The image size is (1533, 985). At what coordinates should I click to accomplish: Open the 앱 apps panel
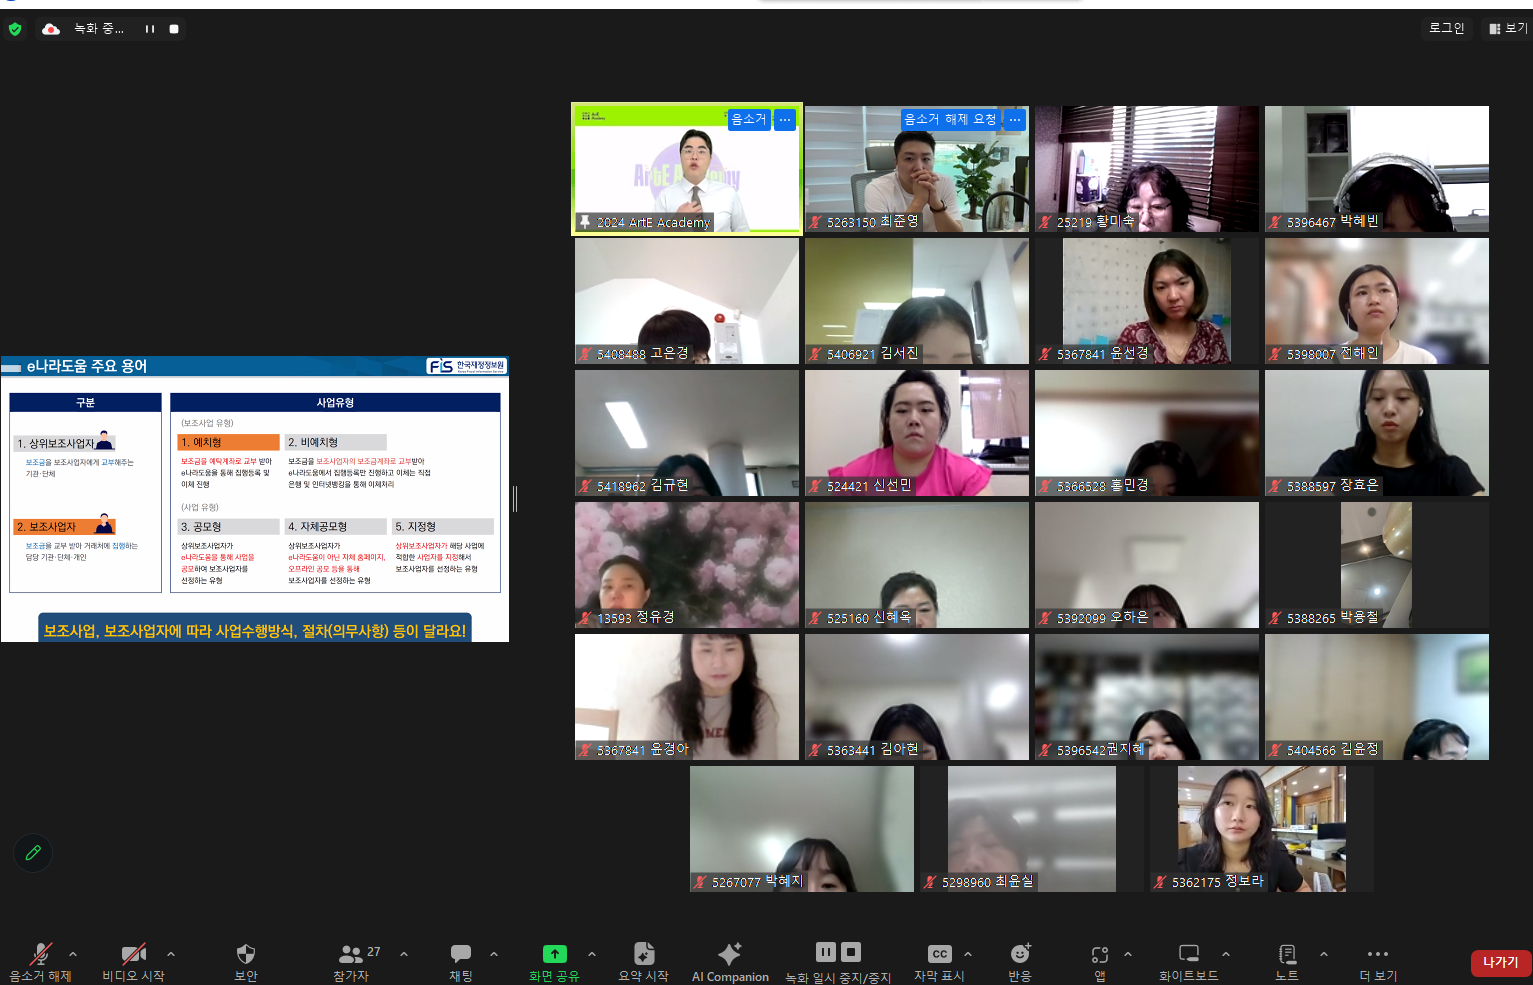coord(1100,961)
